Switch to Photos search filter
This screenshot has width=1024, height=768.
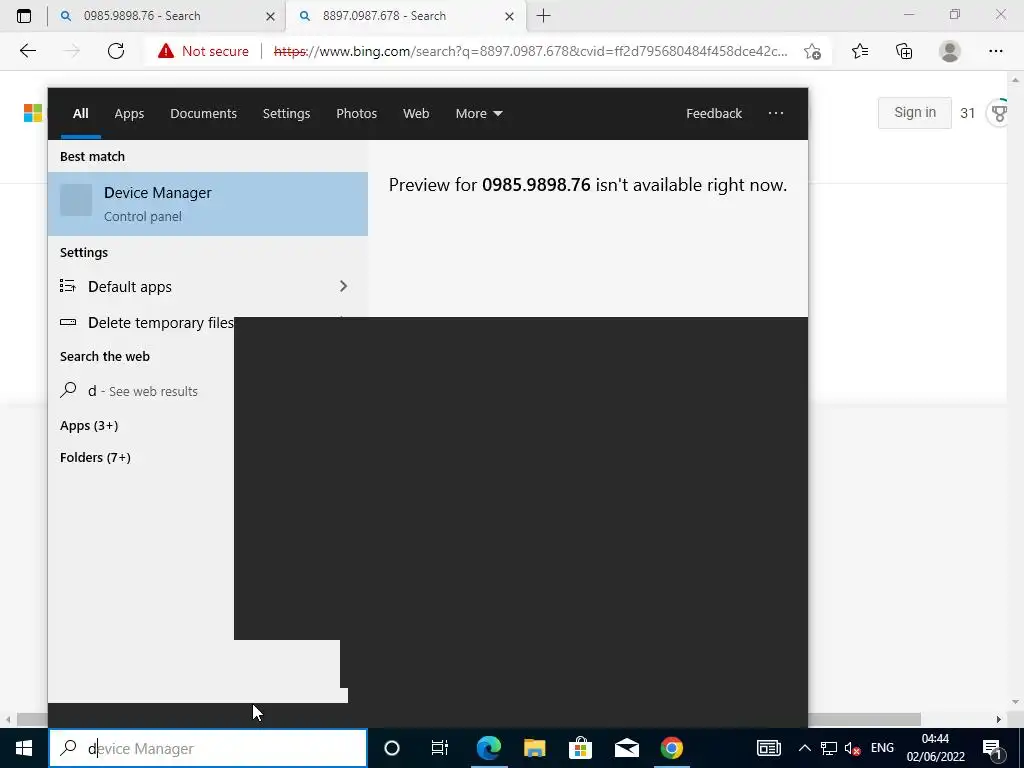click(357, 114)
